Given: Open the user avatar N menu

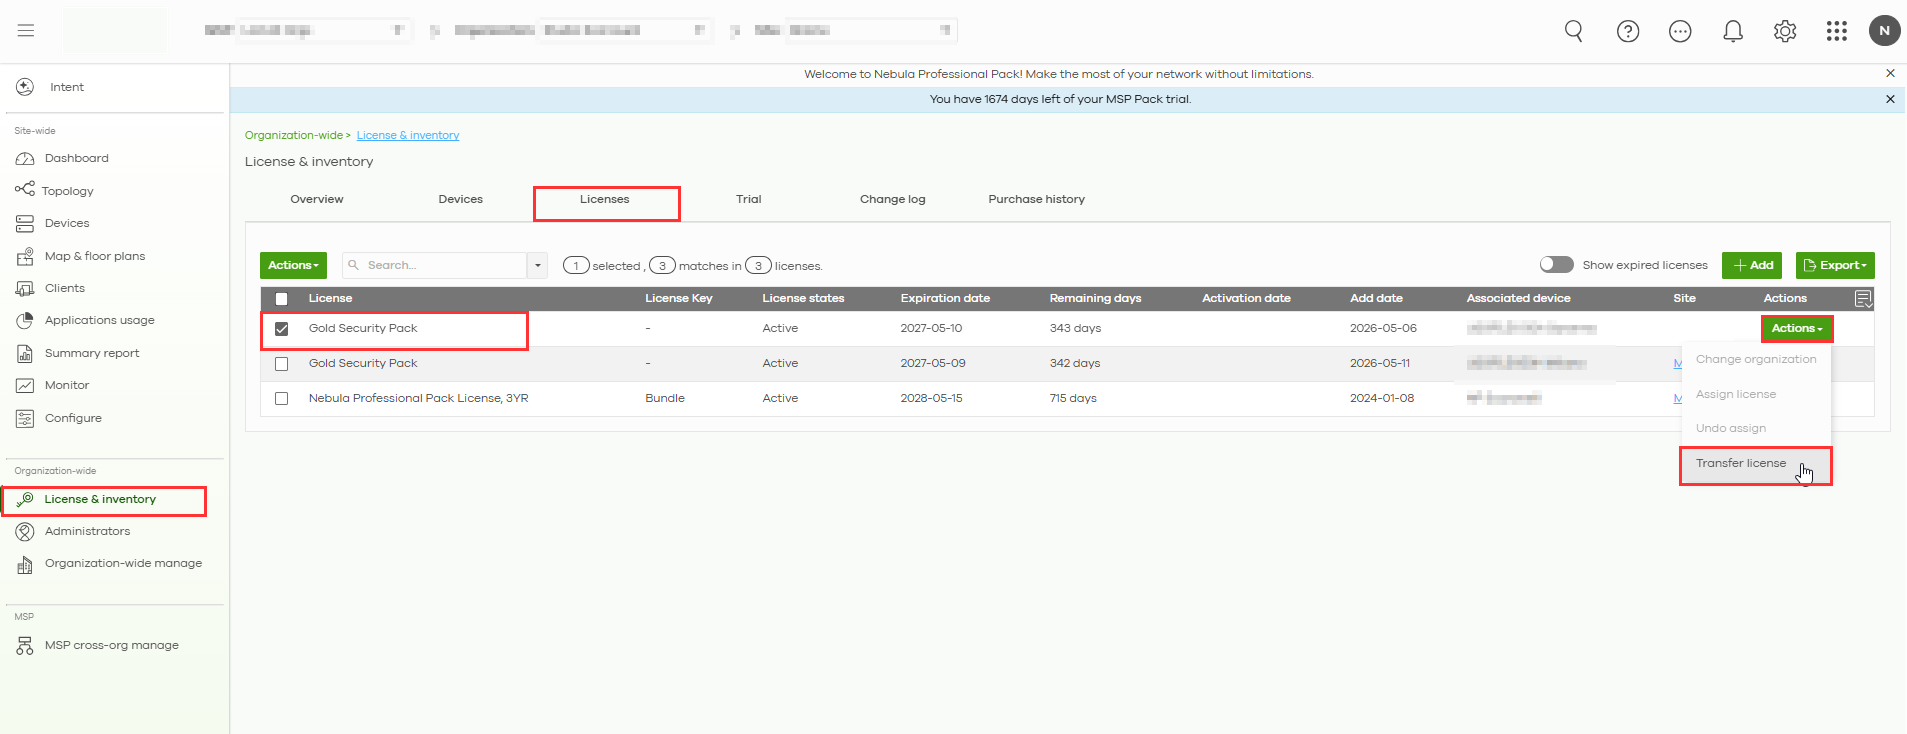Looking at the screenshot, I should point(1885,30).
